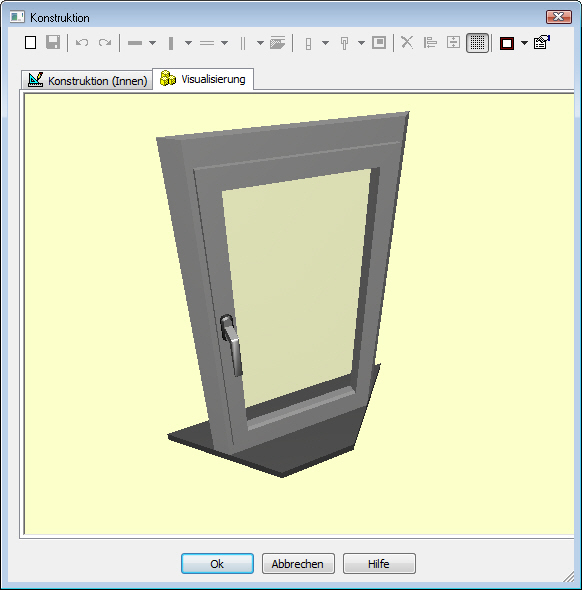The height and width of the screenshot is (590, 582).
Task: Click the Redo arrow icon
Action: tap(105, 43)
